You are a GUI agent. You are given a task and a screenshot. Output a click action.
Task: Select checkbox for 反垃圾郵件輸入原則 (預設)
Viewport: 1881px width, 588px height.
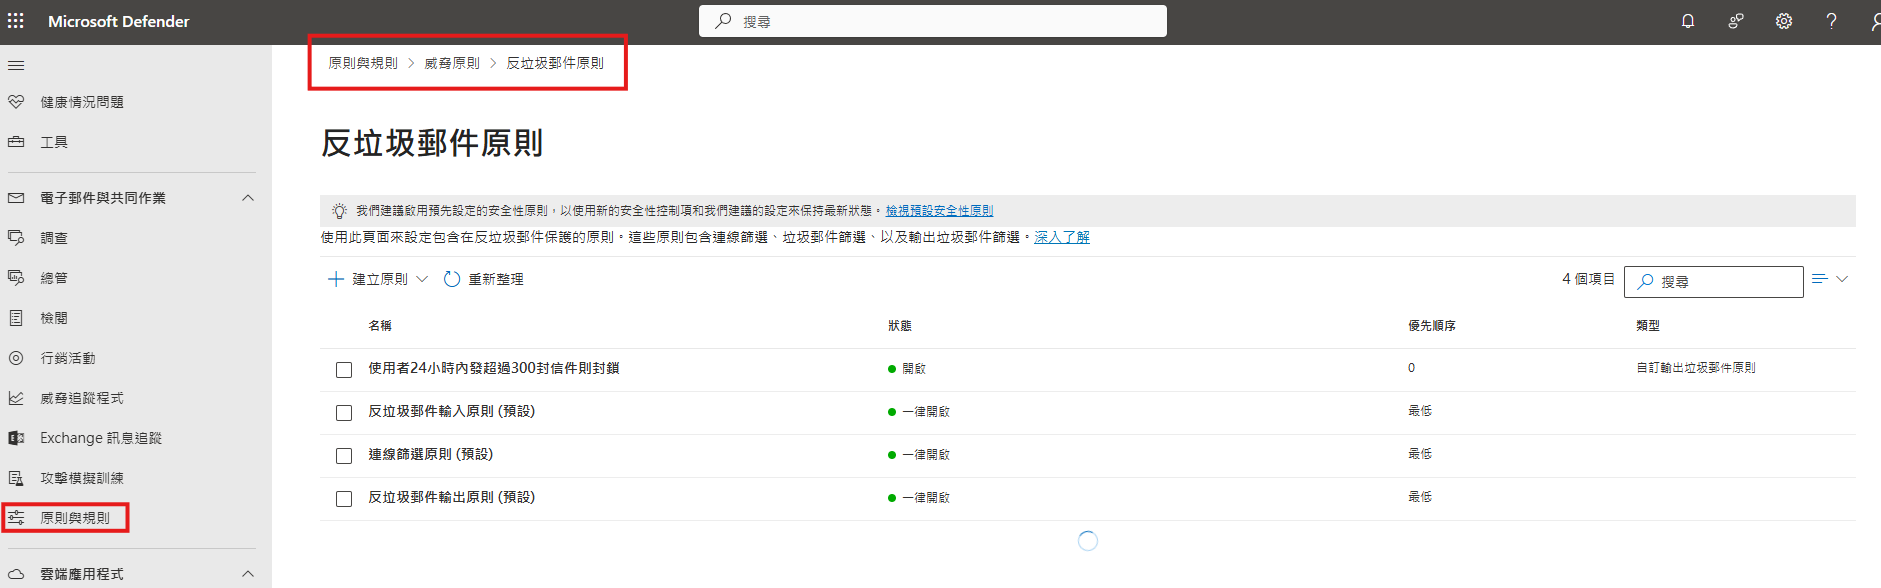coord(344,413)
